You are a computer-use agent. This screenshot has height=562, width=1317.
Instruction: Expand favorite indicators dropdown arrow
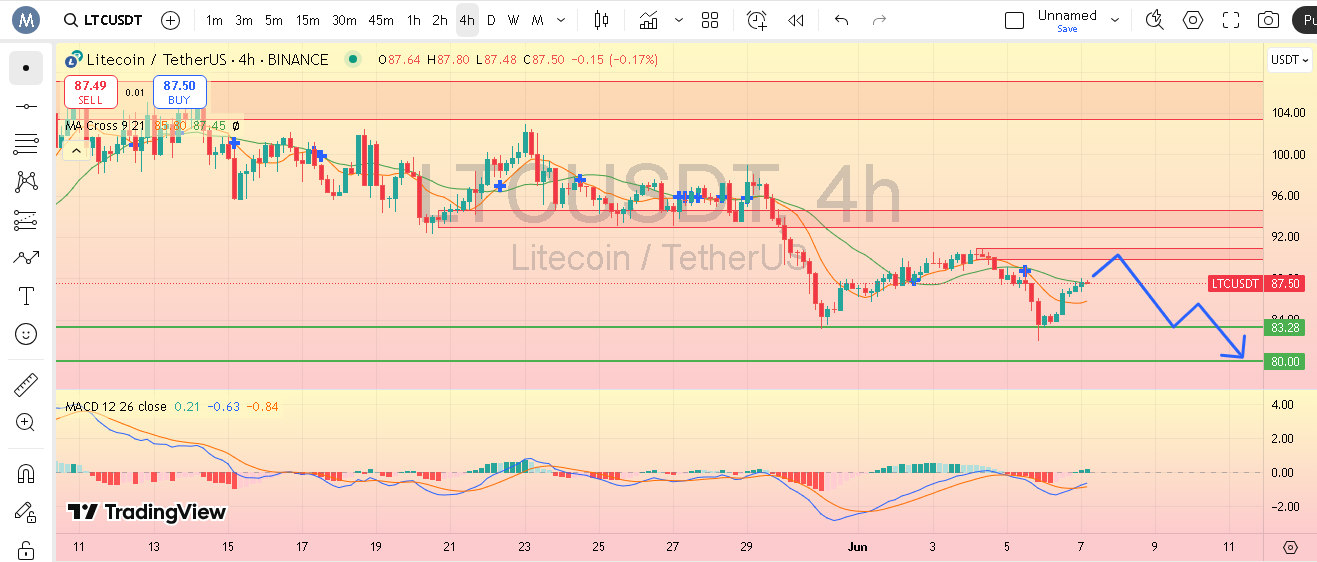pos(680,20)
